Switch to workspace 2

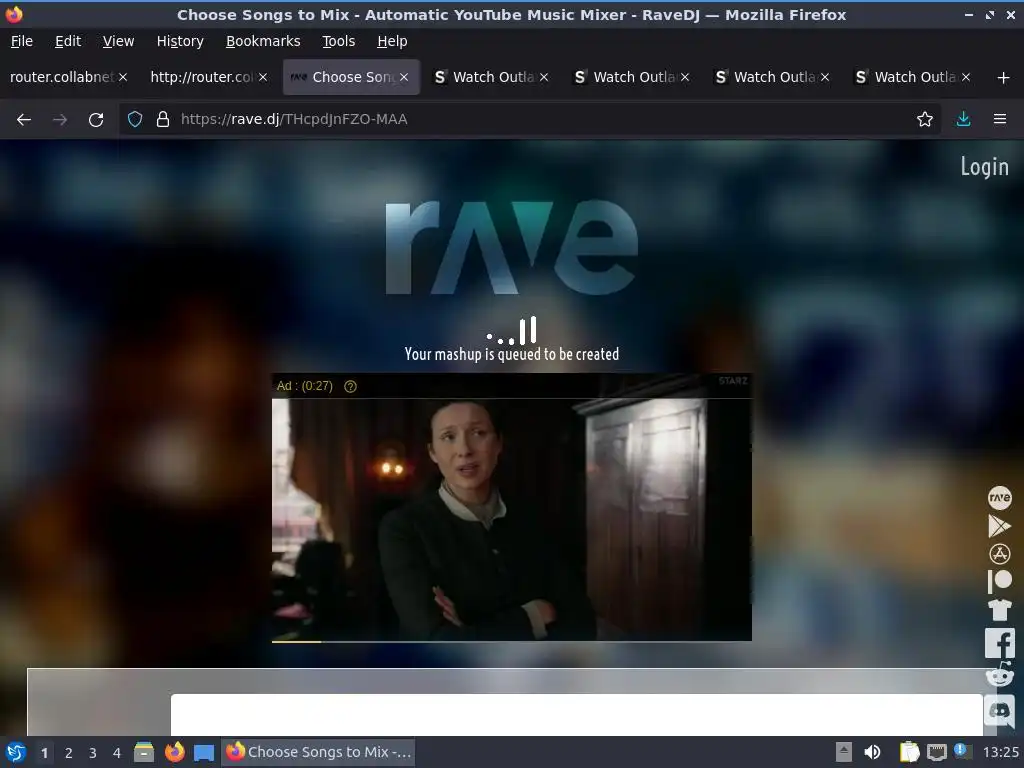[69, 753]
